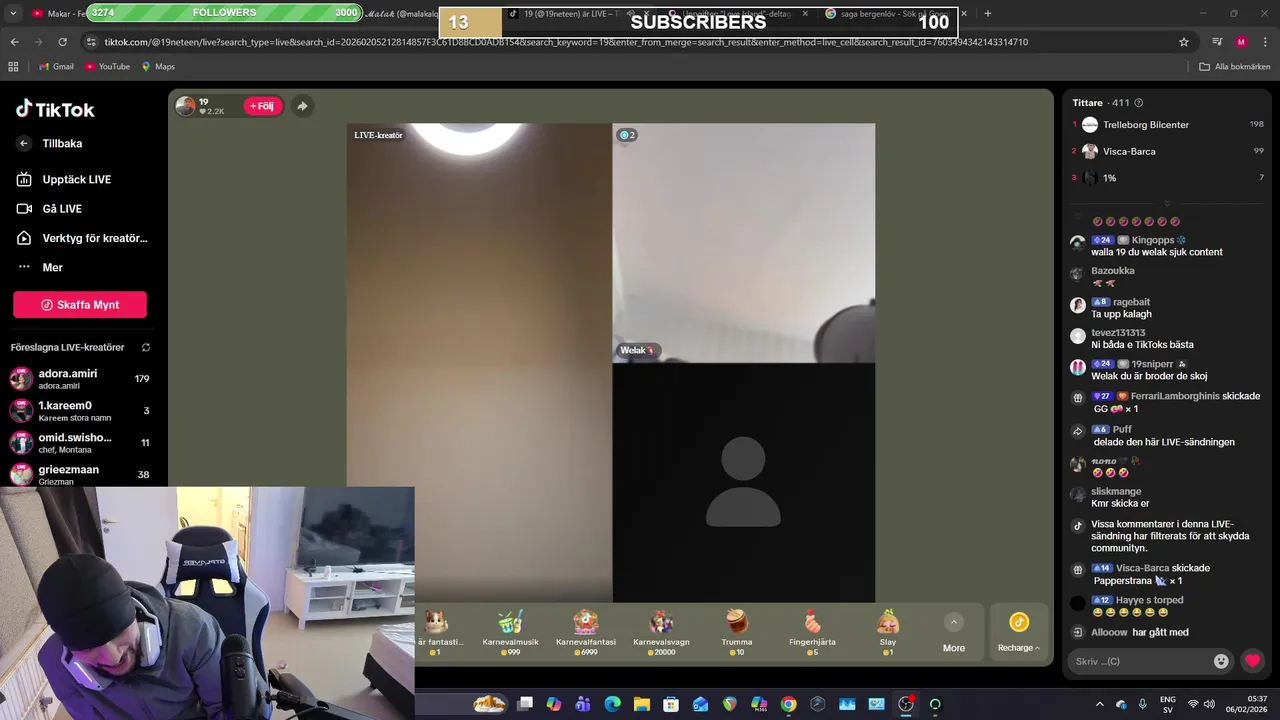Show hidden system tray icons
The image size is (1280, 720).
[x=1101, y=704]
